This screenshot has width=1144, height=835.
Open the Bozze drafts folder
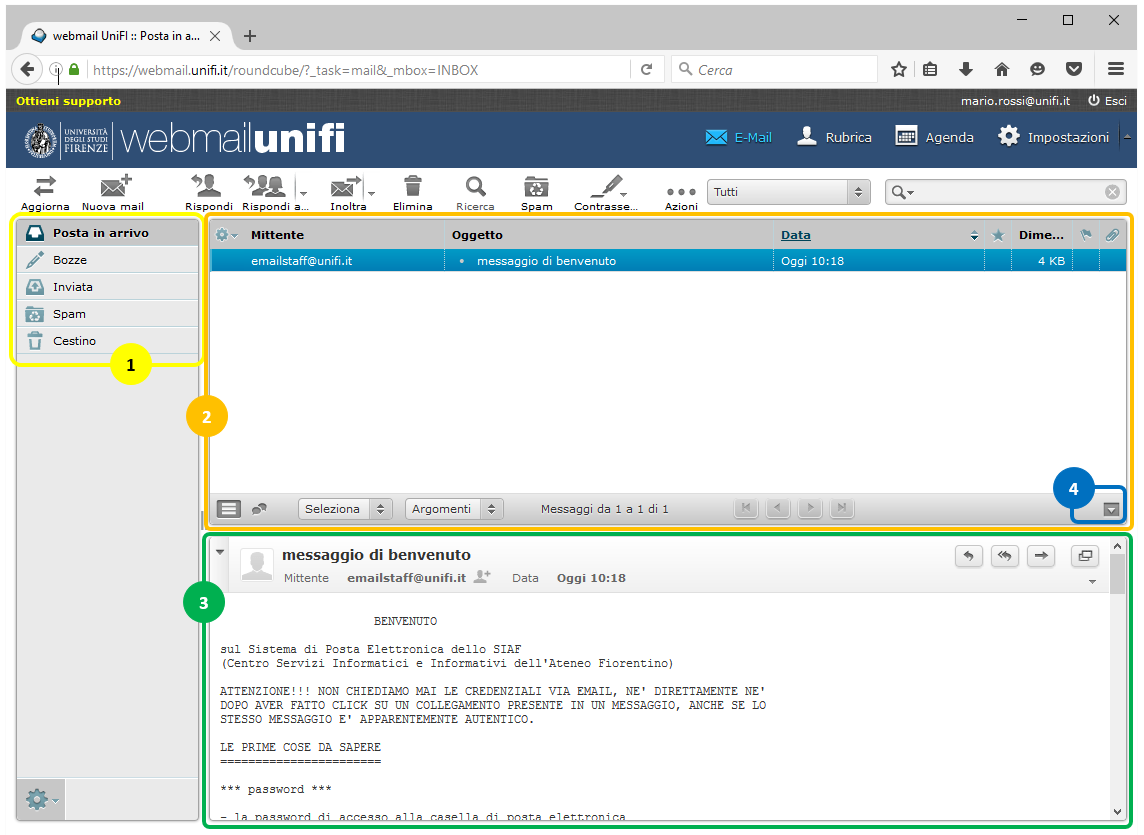108,260
